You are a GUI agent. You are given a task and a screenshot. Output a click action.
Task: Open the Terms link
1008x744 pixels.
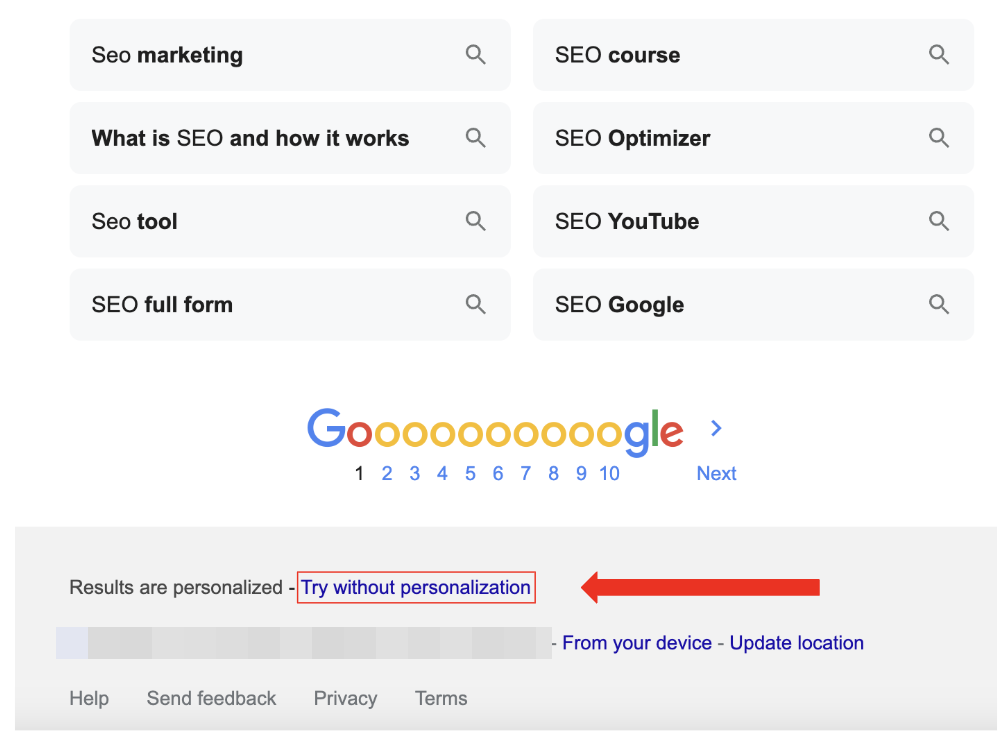coord(441,698)
